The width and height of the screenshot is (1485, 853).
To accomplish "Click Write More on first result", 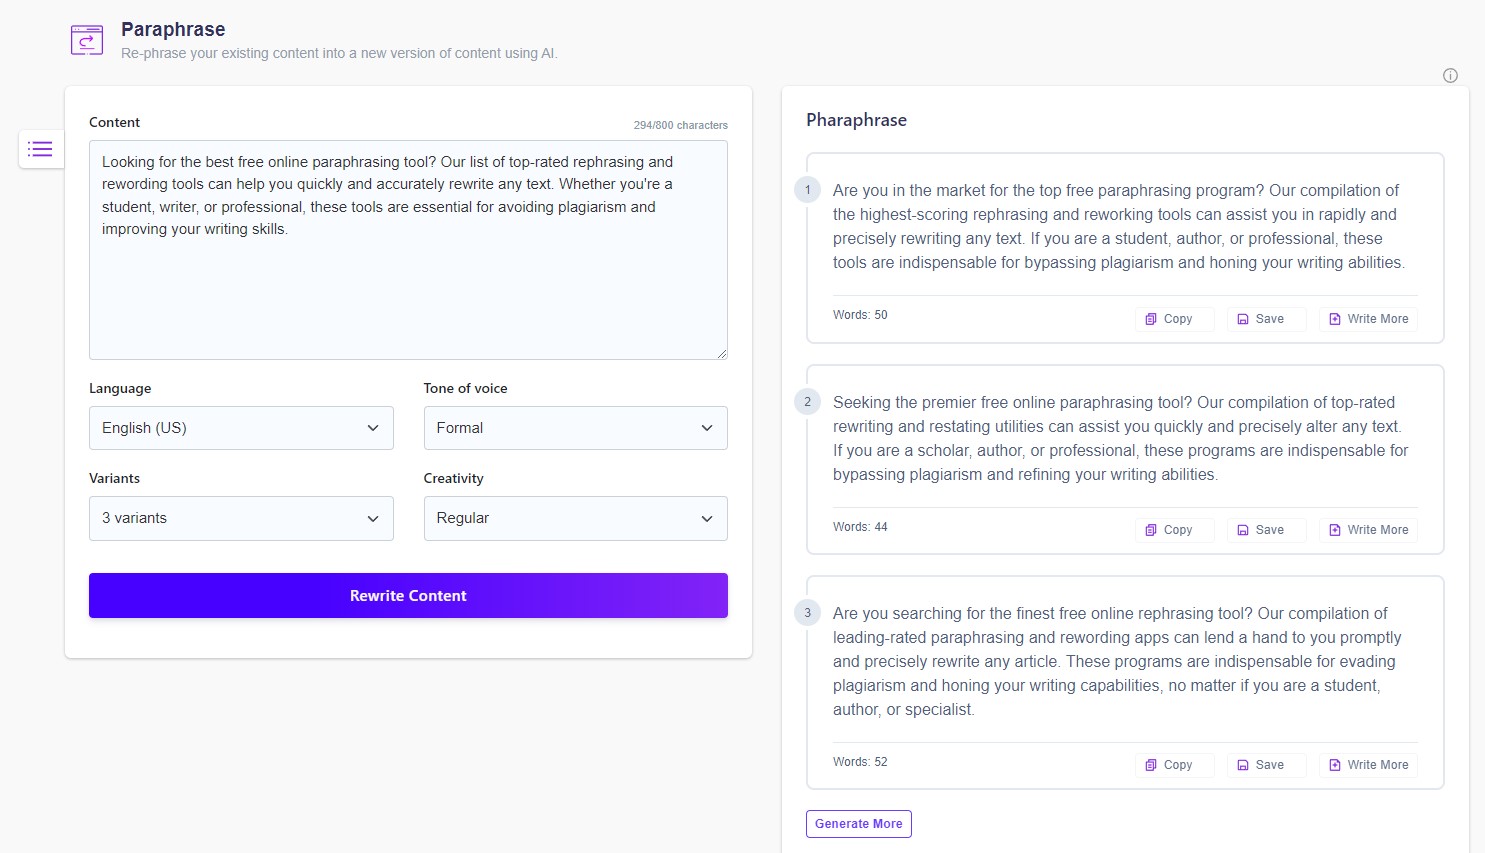I will coord(1367,319).
